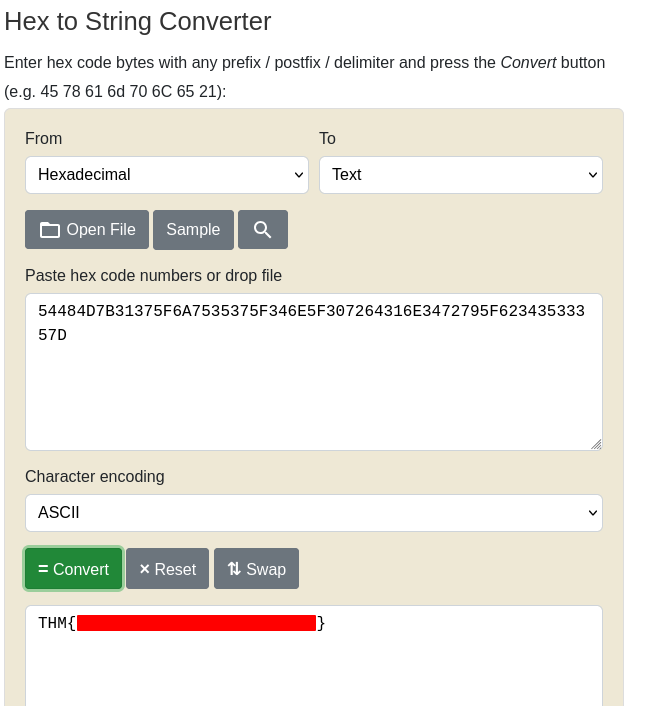
Task: Click the X icon on the Reset button
Action: pyautogui.click(x=145, y=569)
